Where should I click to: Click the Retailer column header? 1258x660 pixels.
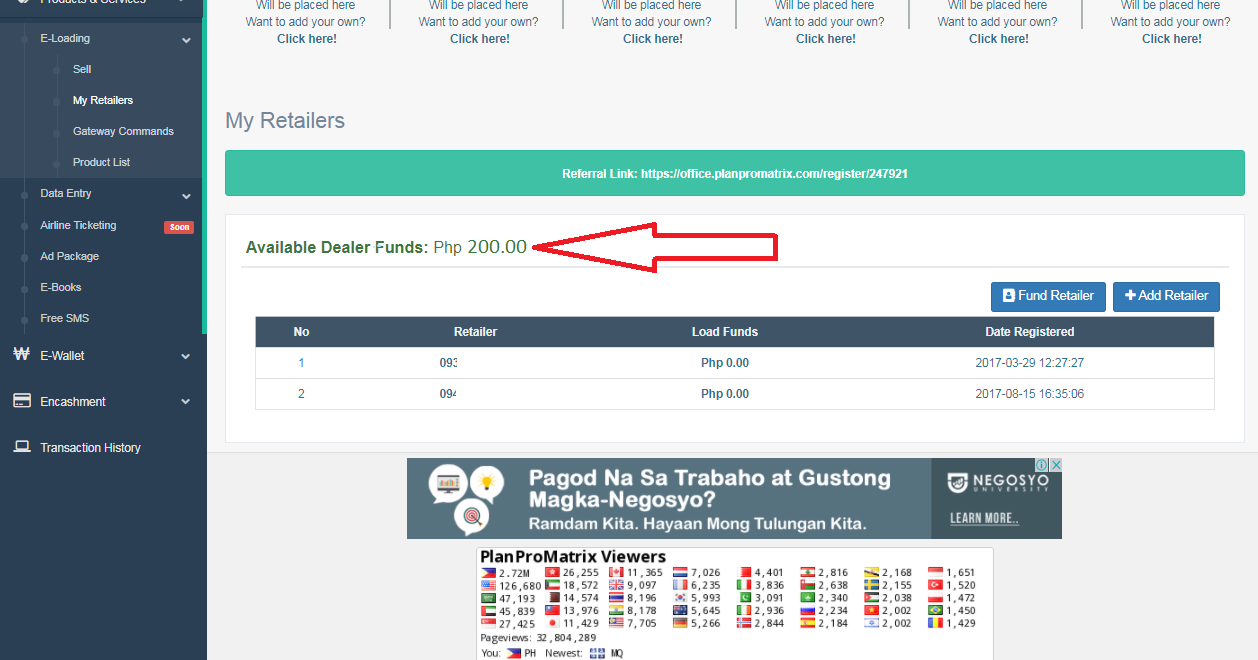tap(475, 332)
